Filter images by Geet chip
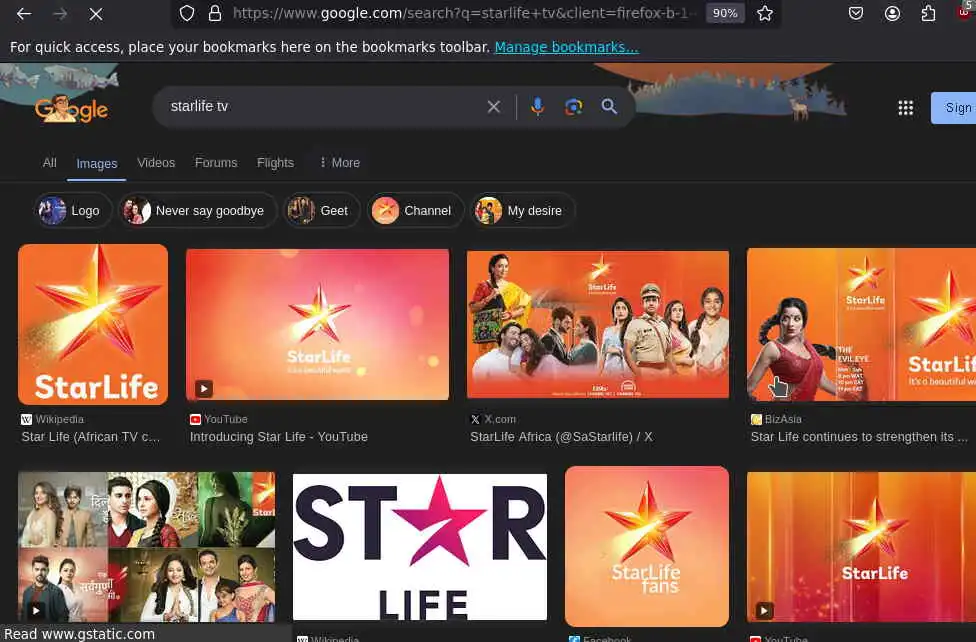Image resolution: width=976 pixels, height=642 pixels. click(x=321, y=210)
